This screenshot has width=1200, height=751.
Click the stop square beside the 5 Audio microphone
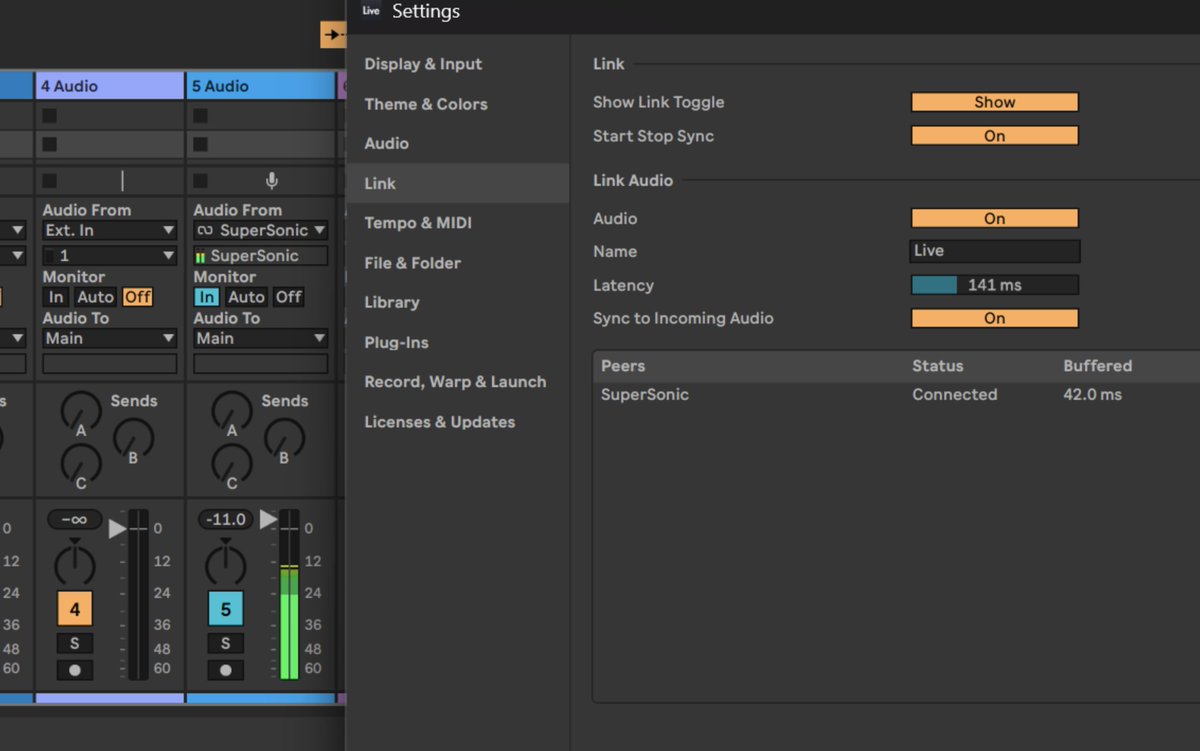coord(200,181)
